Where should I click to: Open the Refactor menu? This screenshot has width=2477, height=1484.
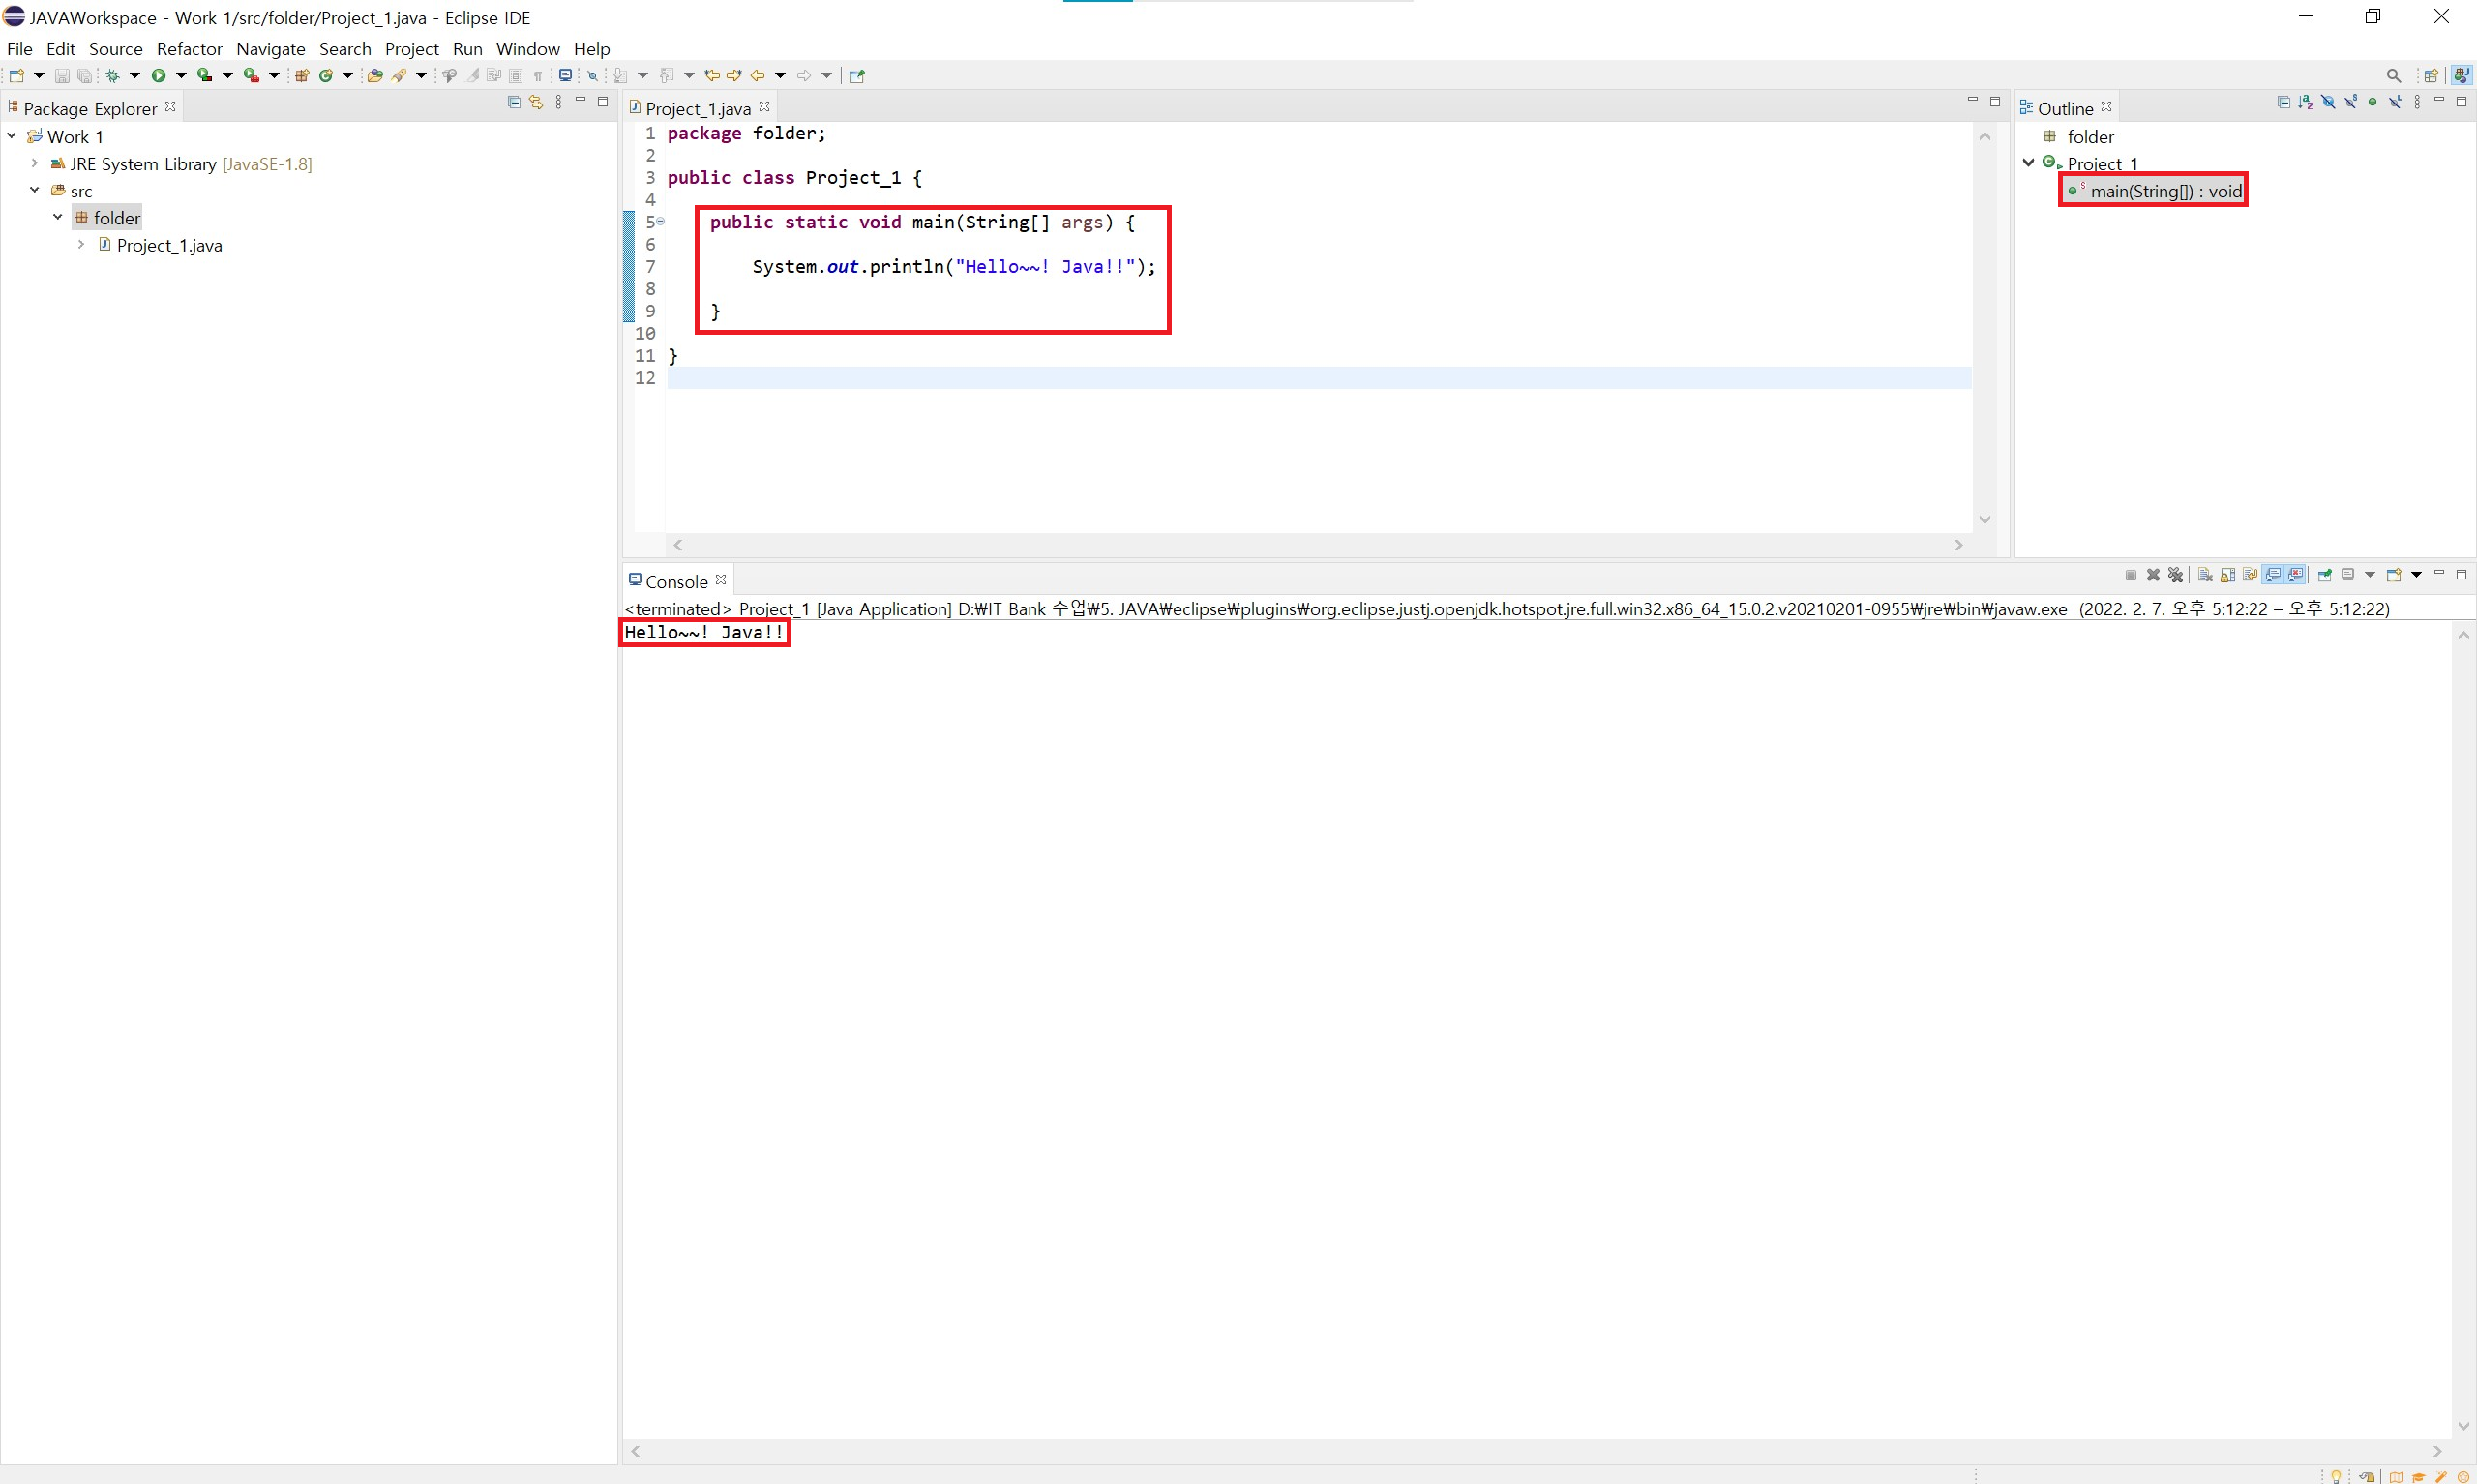pyautogui.click(x=189, y=48)
